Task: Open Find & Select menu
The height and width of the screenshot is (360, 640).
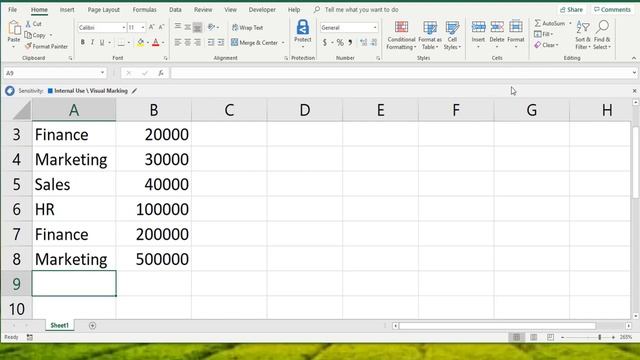Action: (602, 35)
